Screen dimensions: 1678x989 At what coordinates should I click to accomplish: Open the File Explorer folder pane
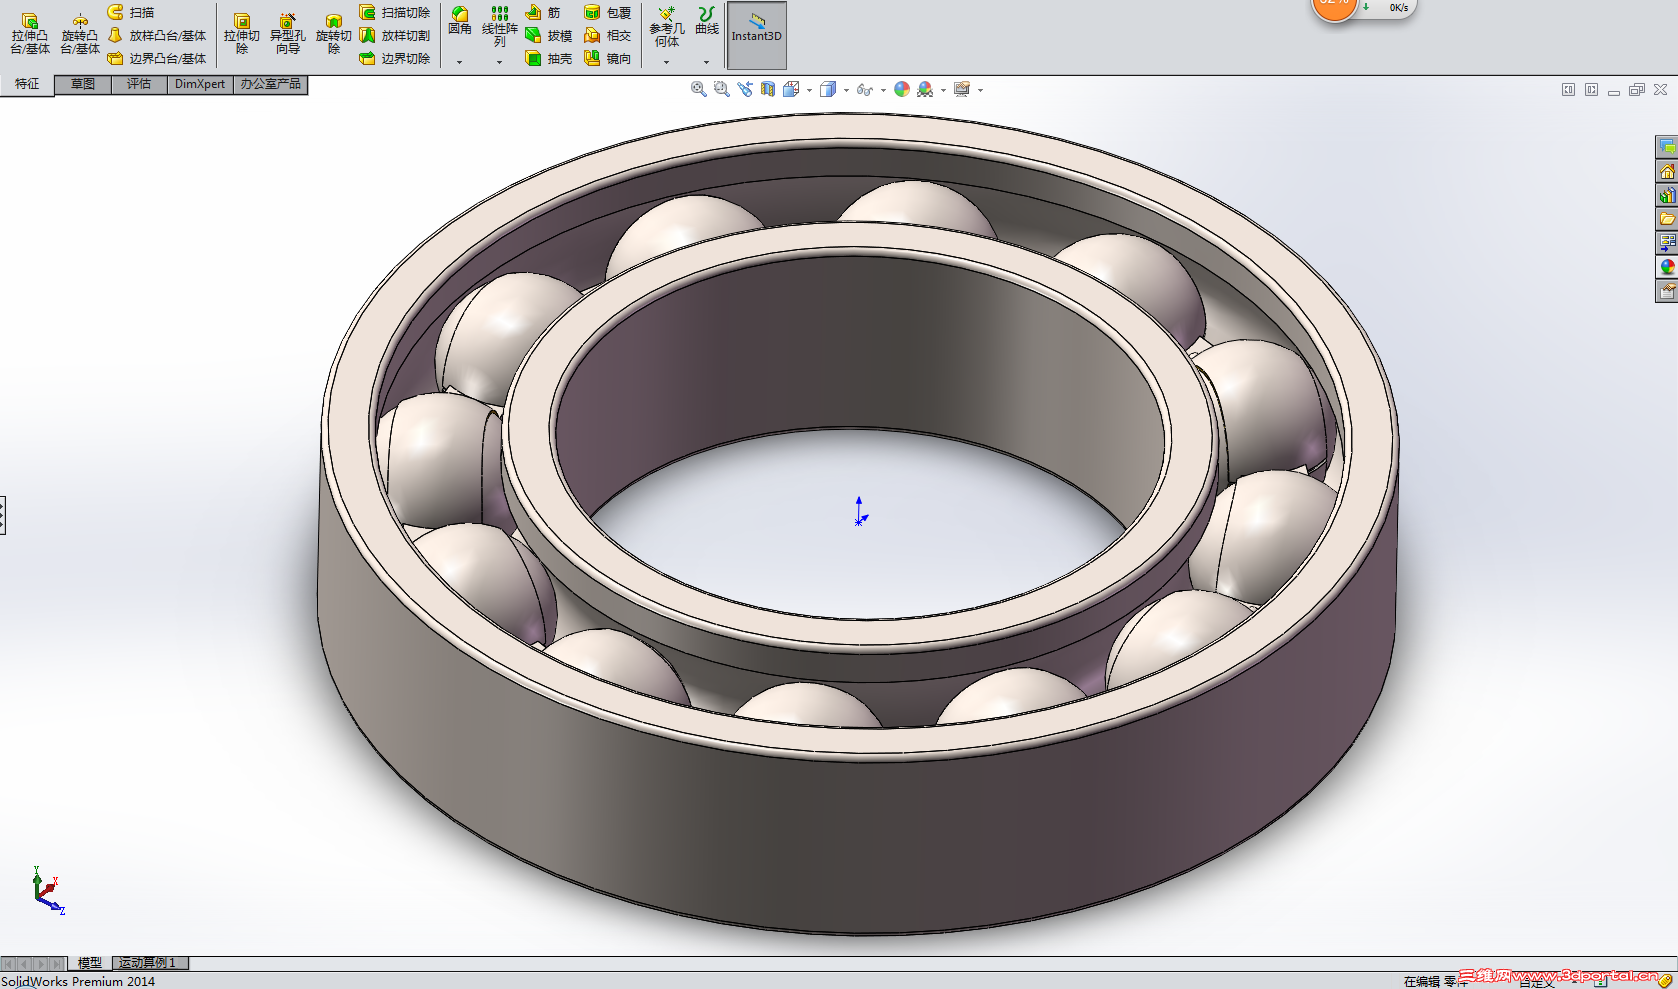click(1667, 219)
